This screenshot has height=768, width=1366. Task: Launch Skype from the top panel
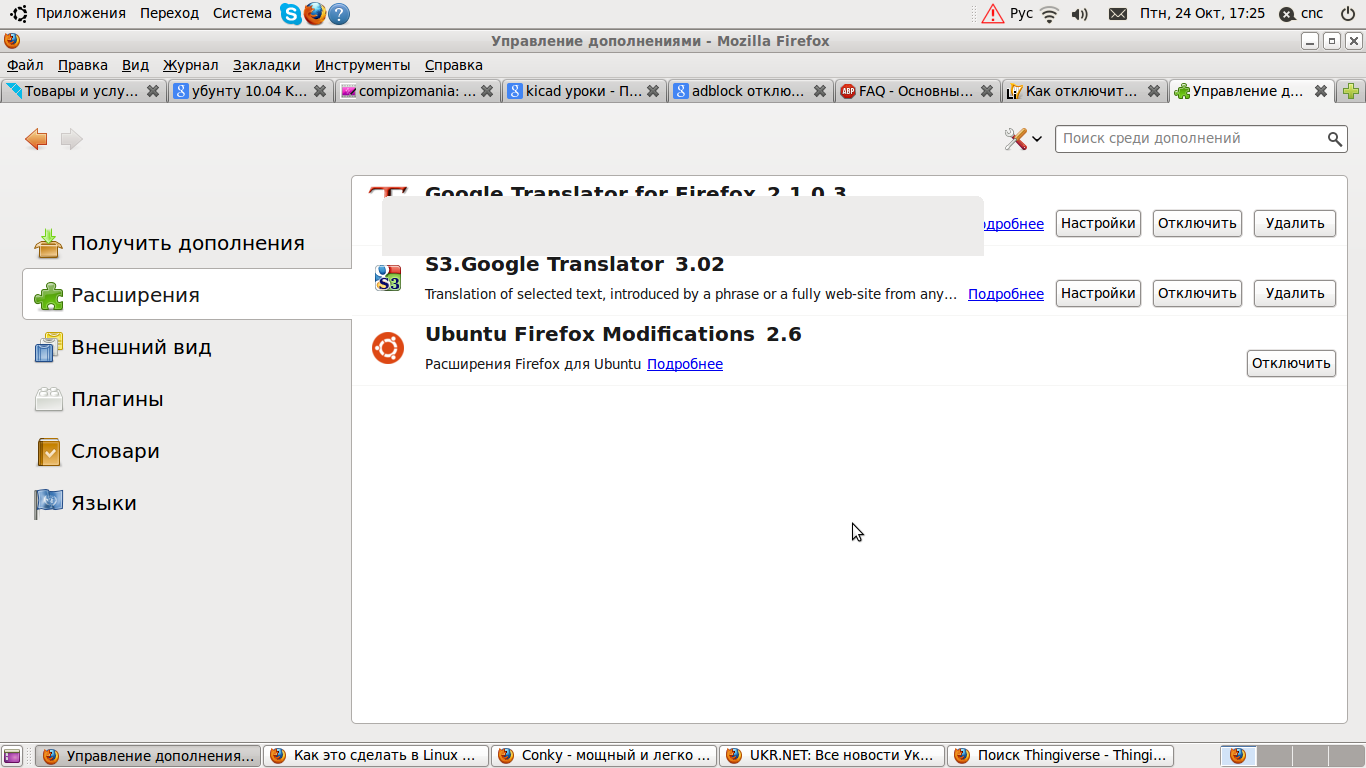(x=290, y=13)
